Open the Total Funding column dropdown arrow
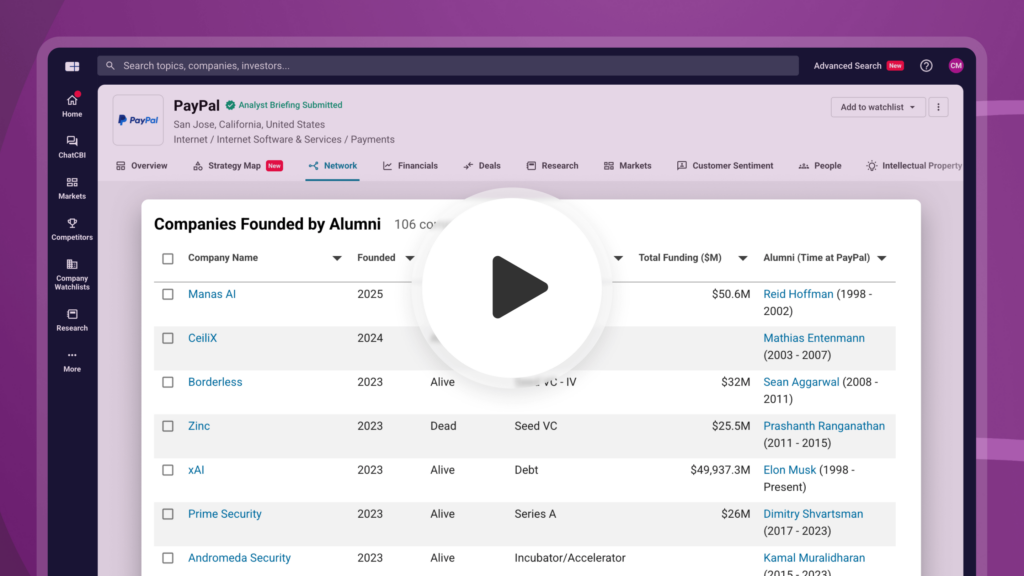This screenshot has width=1024, height=576. click(x=743, y=259)
